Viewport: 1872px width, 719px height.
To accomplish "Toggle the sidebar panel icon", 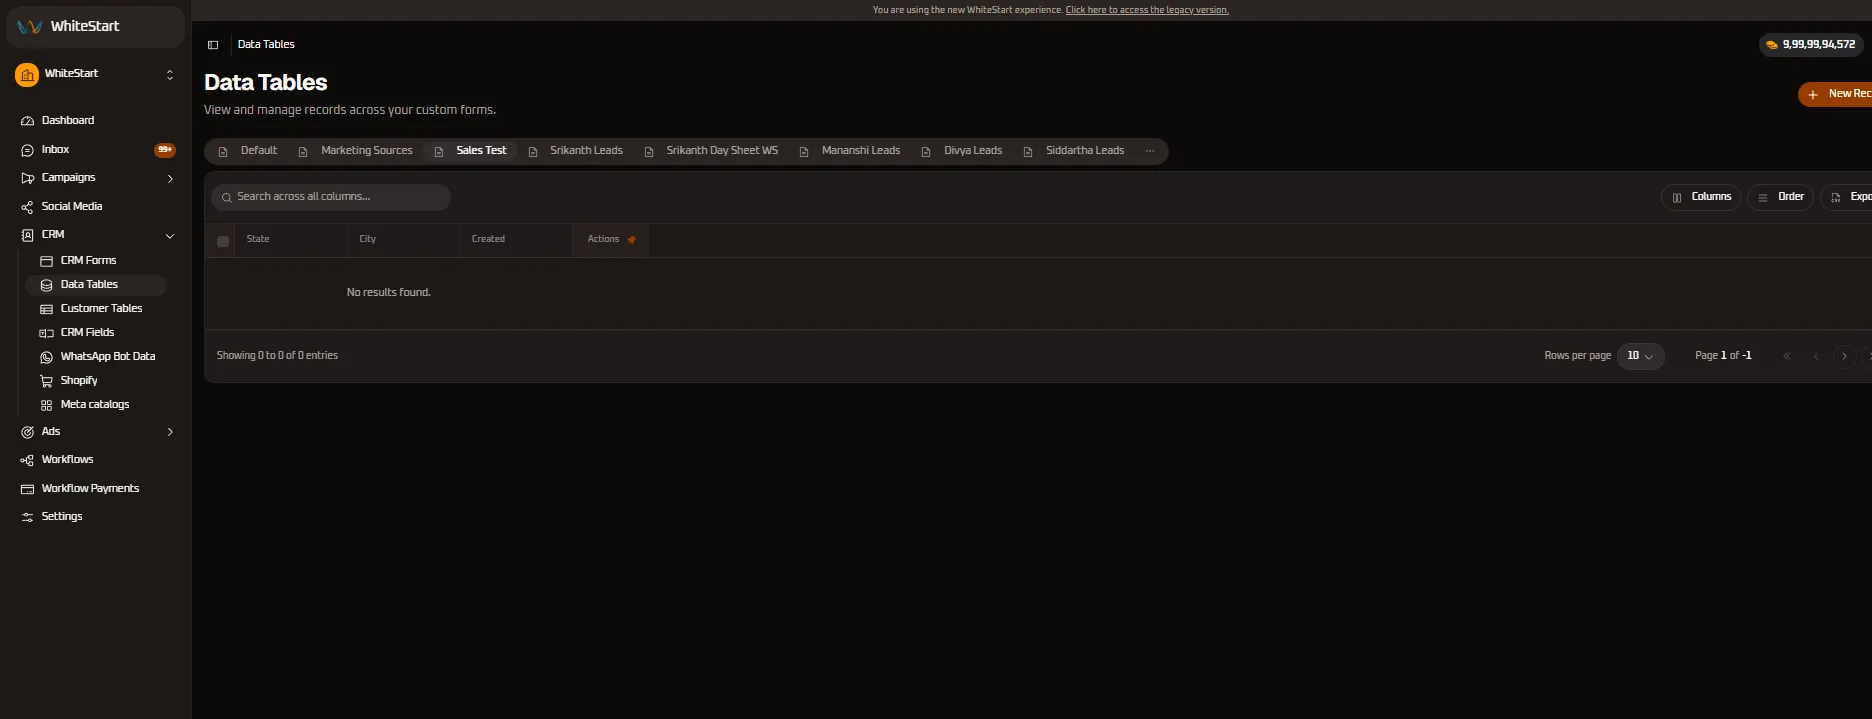I will tap(213, 45).
